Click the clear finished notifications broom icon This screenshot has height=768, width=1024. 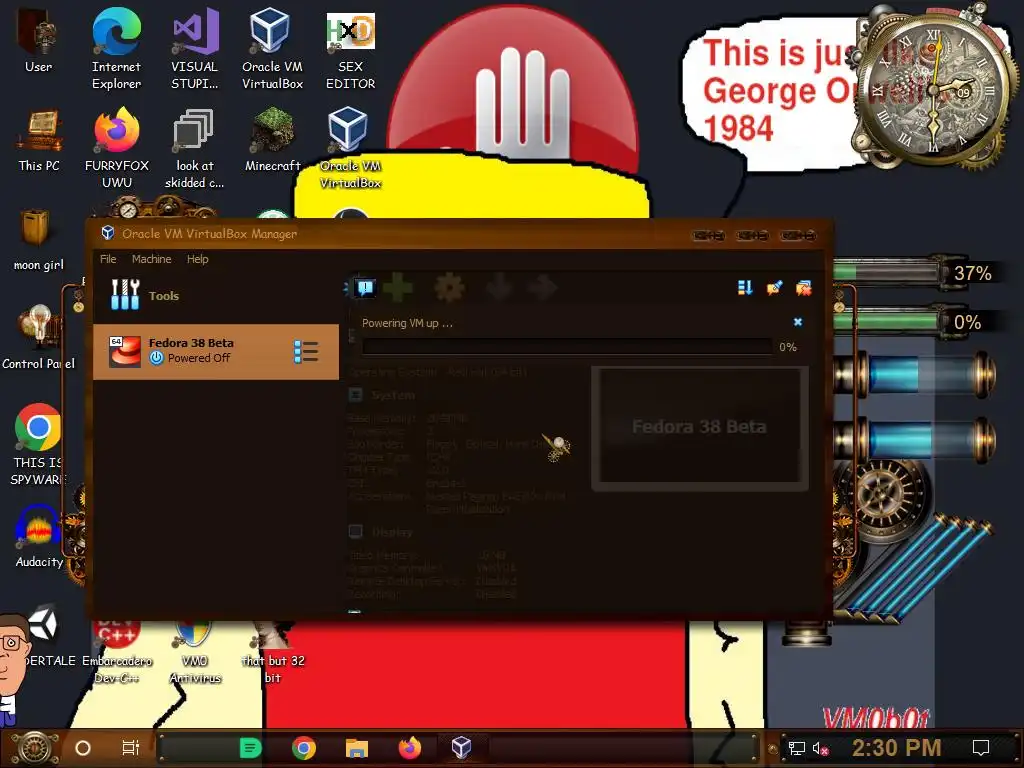pos(774,288)
